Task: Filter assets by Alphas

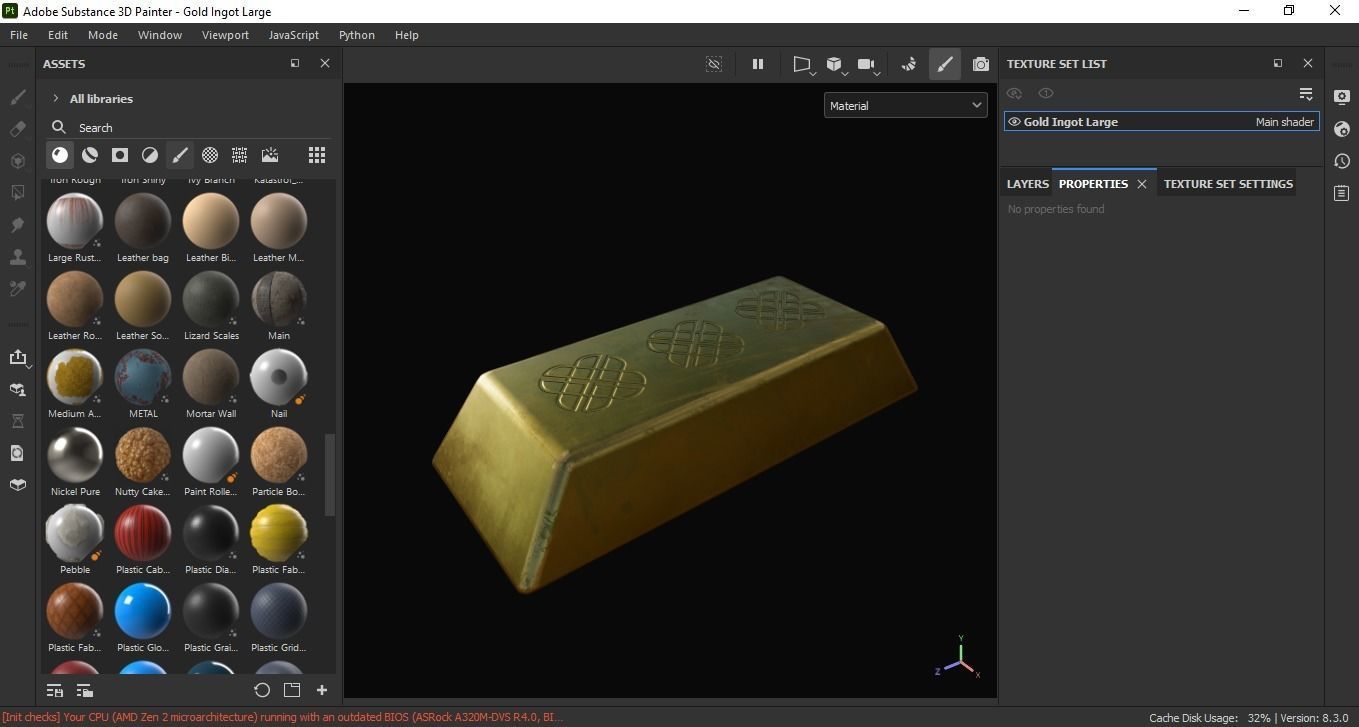Action: pos(210,155)
